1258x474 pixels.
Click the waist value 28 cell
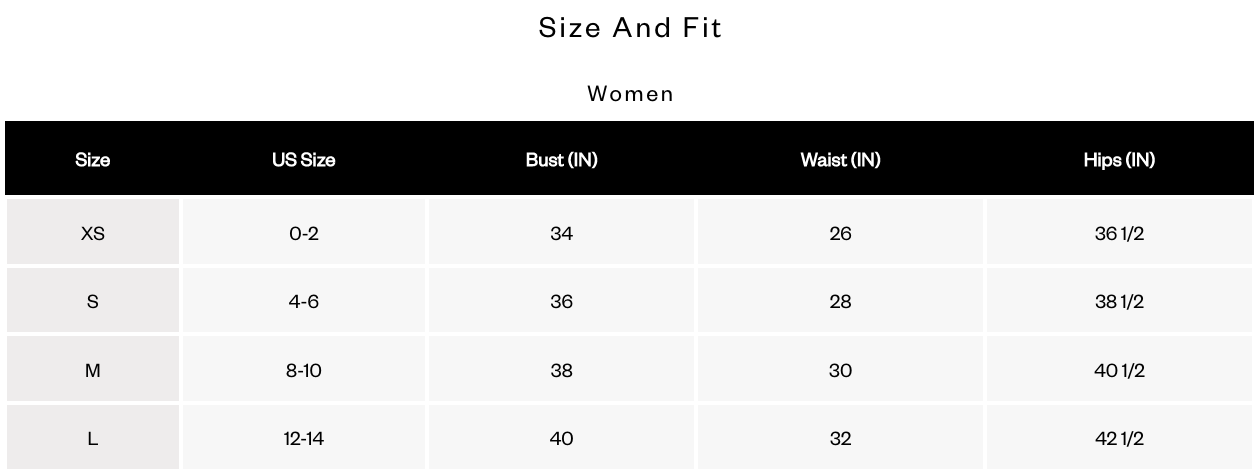tap(840, 302)
